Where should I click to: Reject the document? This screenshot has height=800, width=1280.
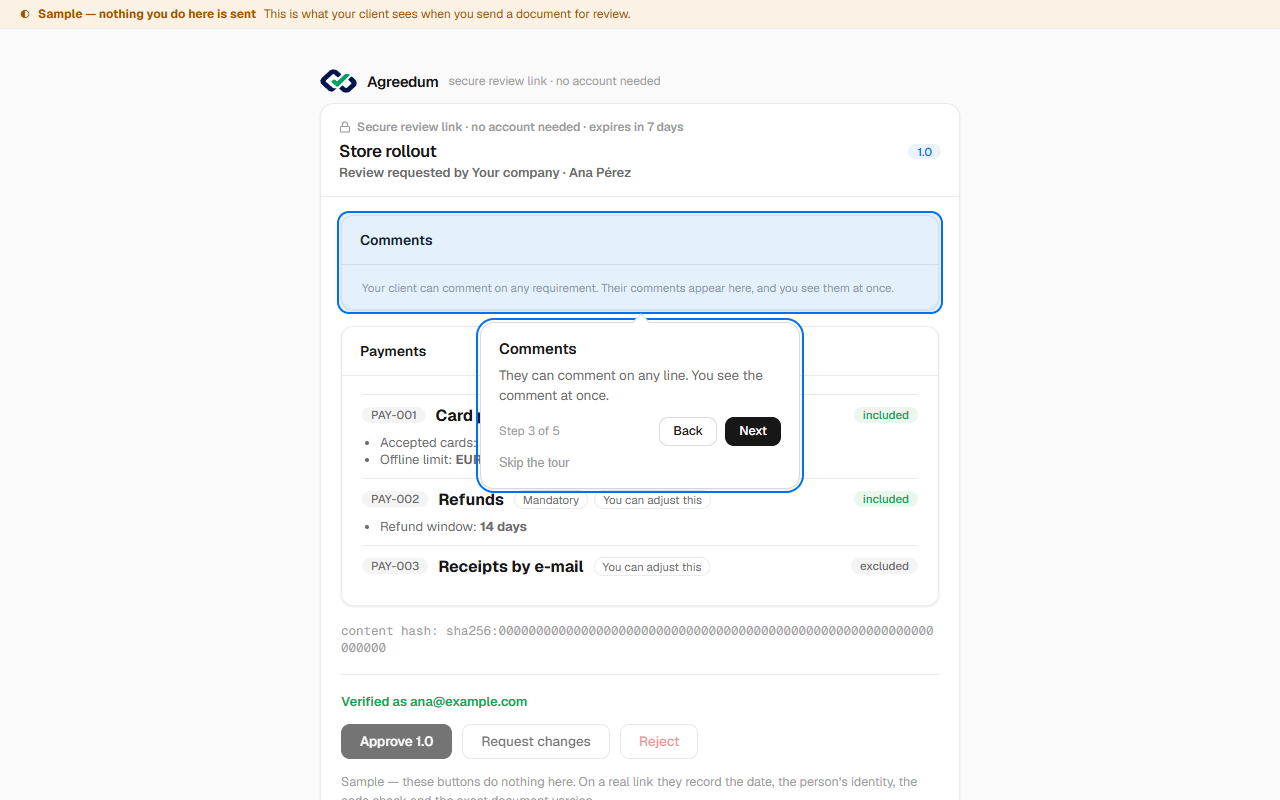pyautogui.click(x=659, y=742)
